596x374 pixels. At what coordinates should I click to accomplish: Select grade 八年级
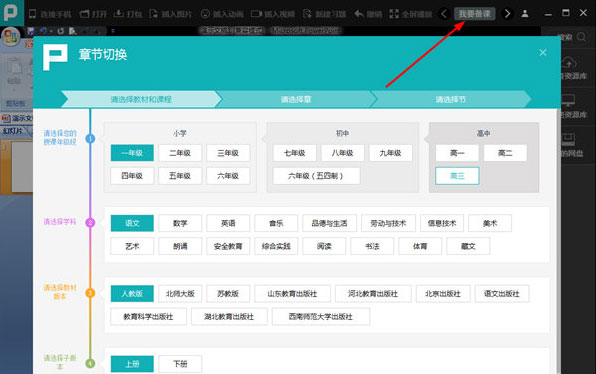tap(342, 153)
